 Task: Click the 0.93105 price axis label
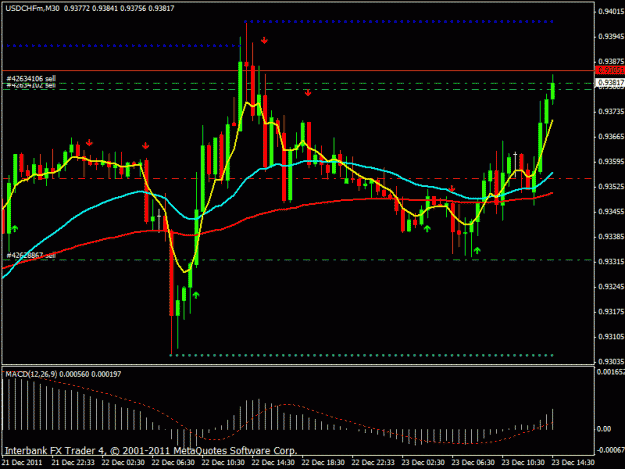click(611, 337)
